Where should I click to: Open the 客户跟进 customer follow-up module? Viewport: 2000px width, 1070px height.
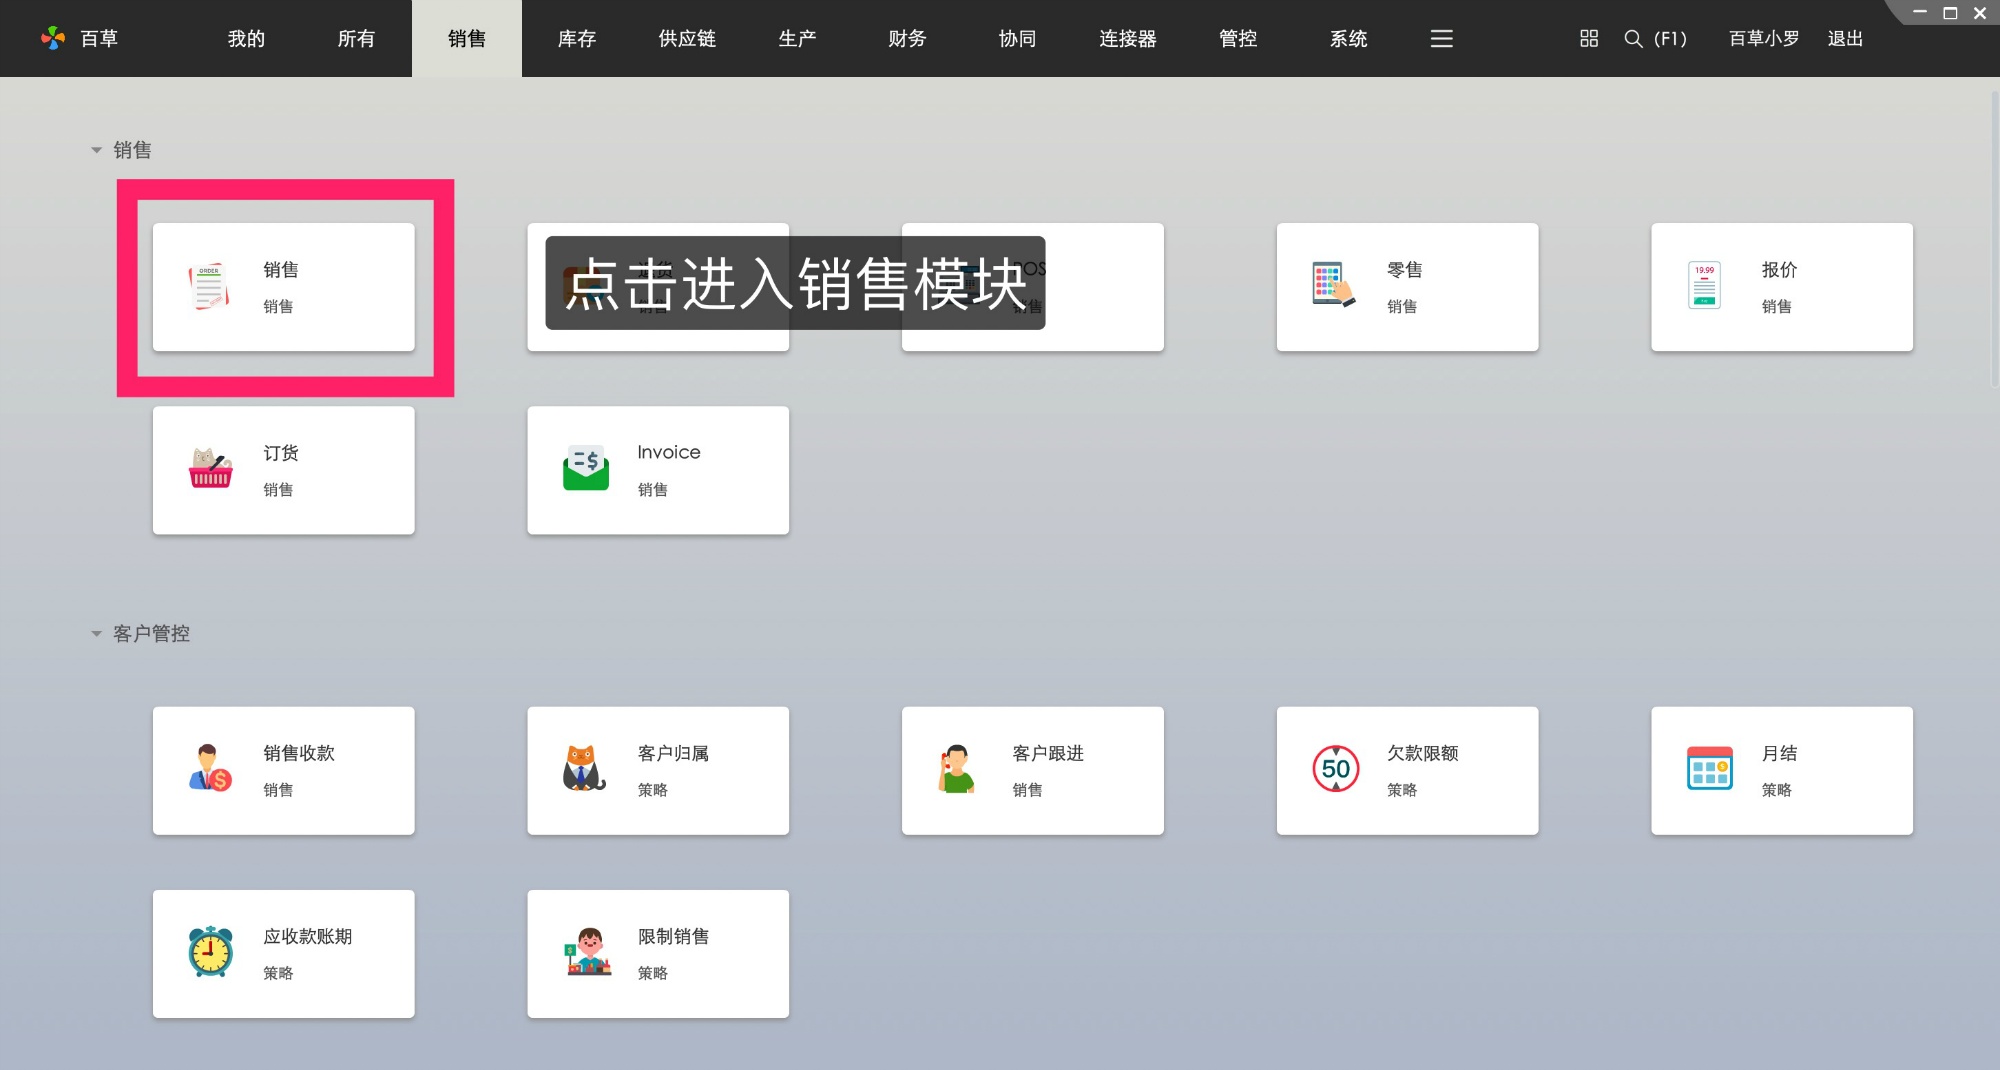[1032, 770]
